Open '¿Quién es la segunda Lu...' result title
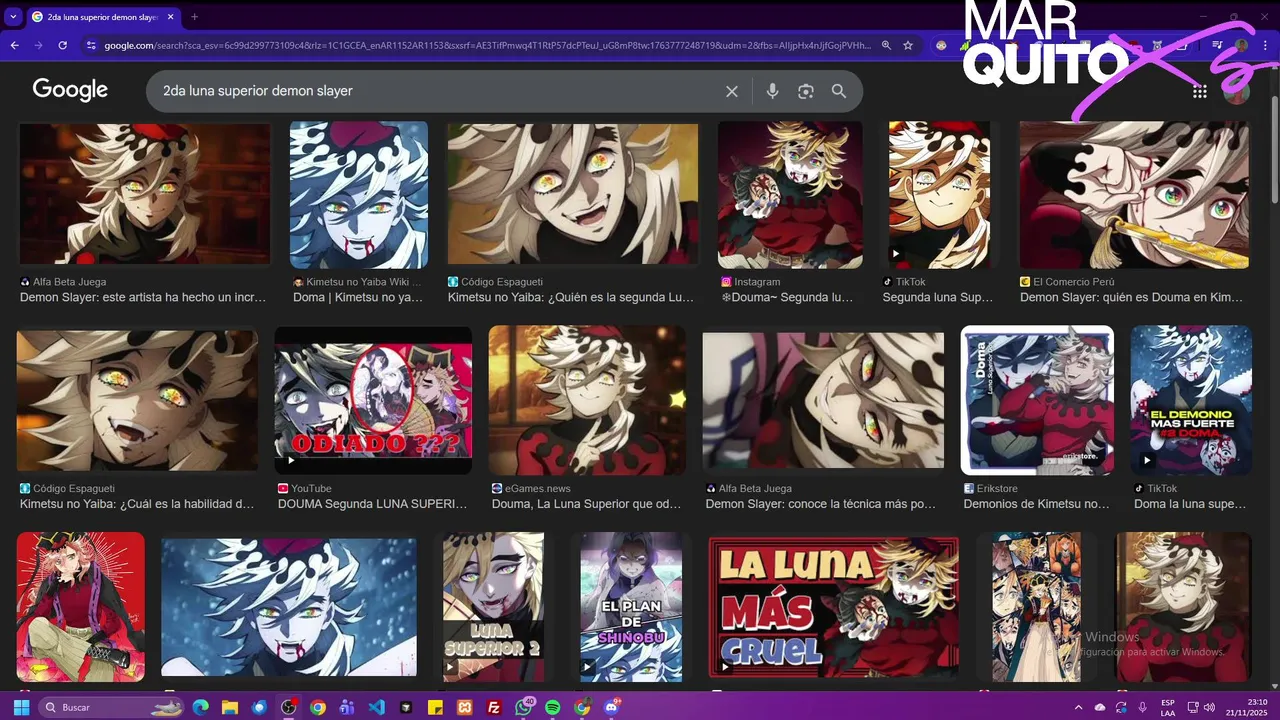 [x=570, y=297]
